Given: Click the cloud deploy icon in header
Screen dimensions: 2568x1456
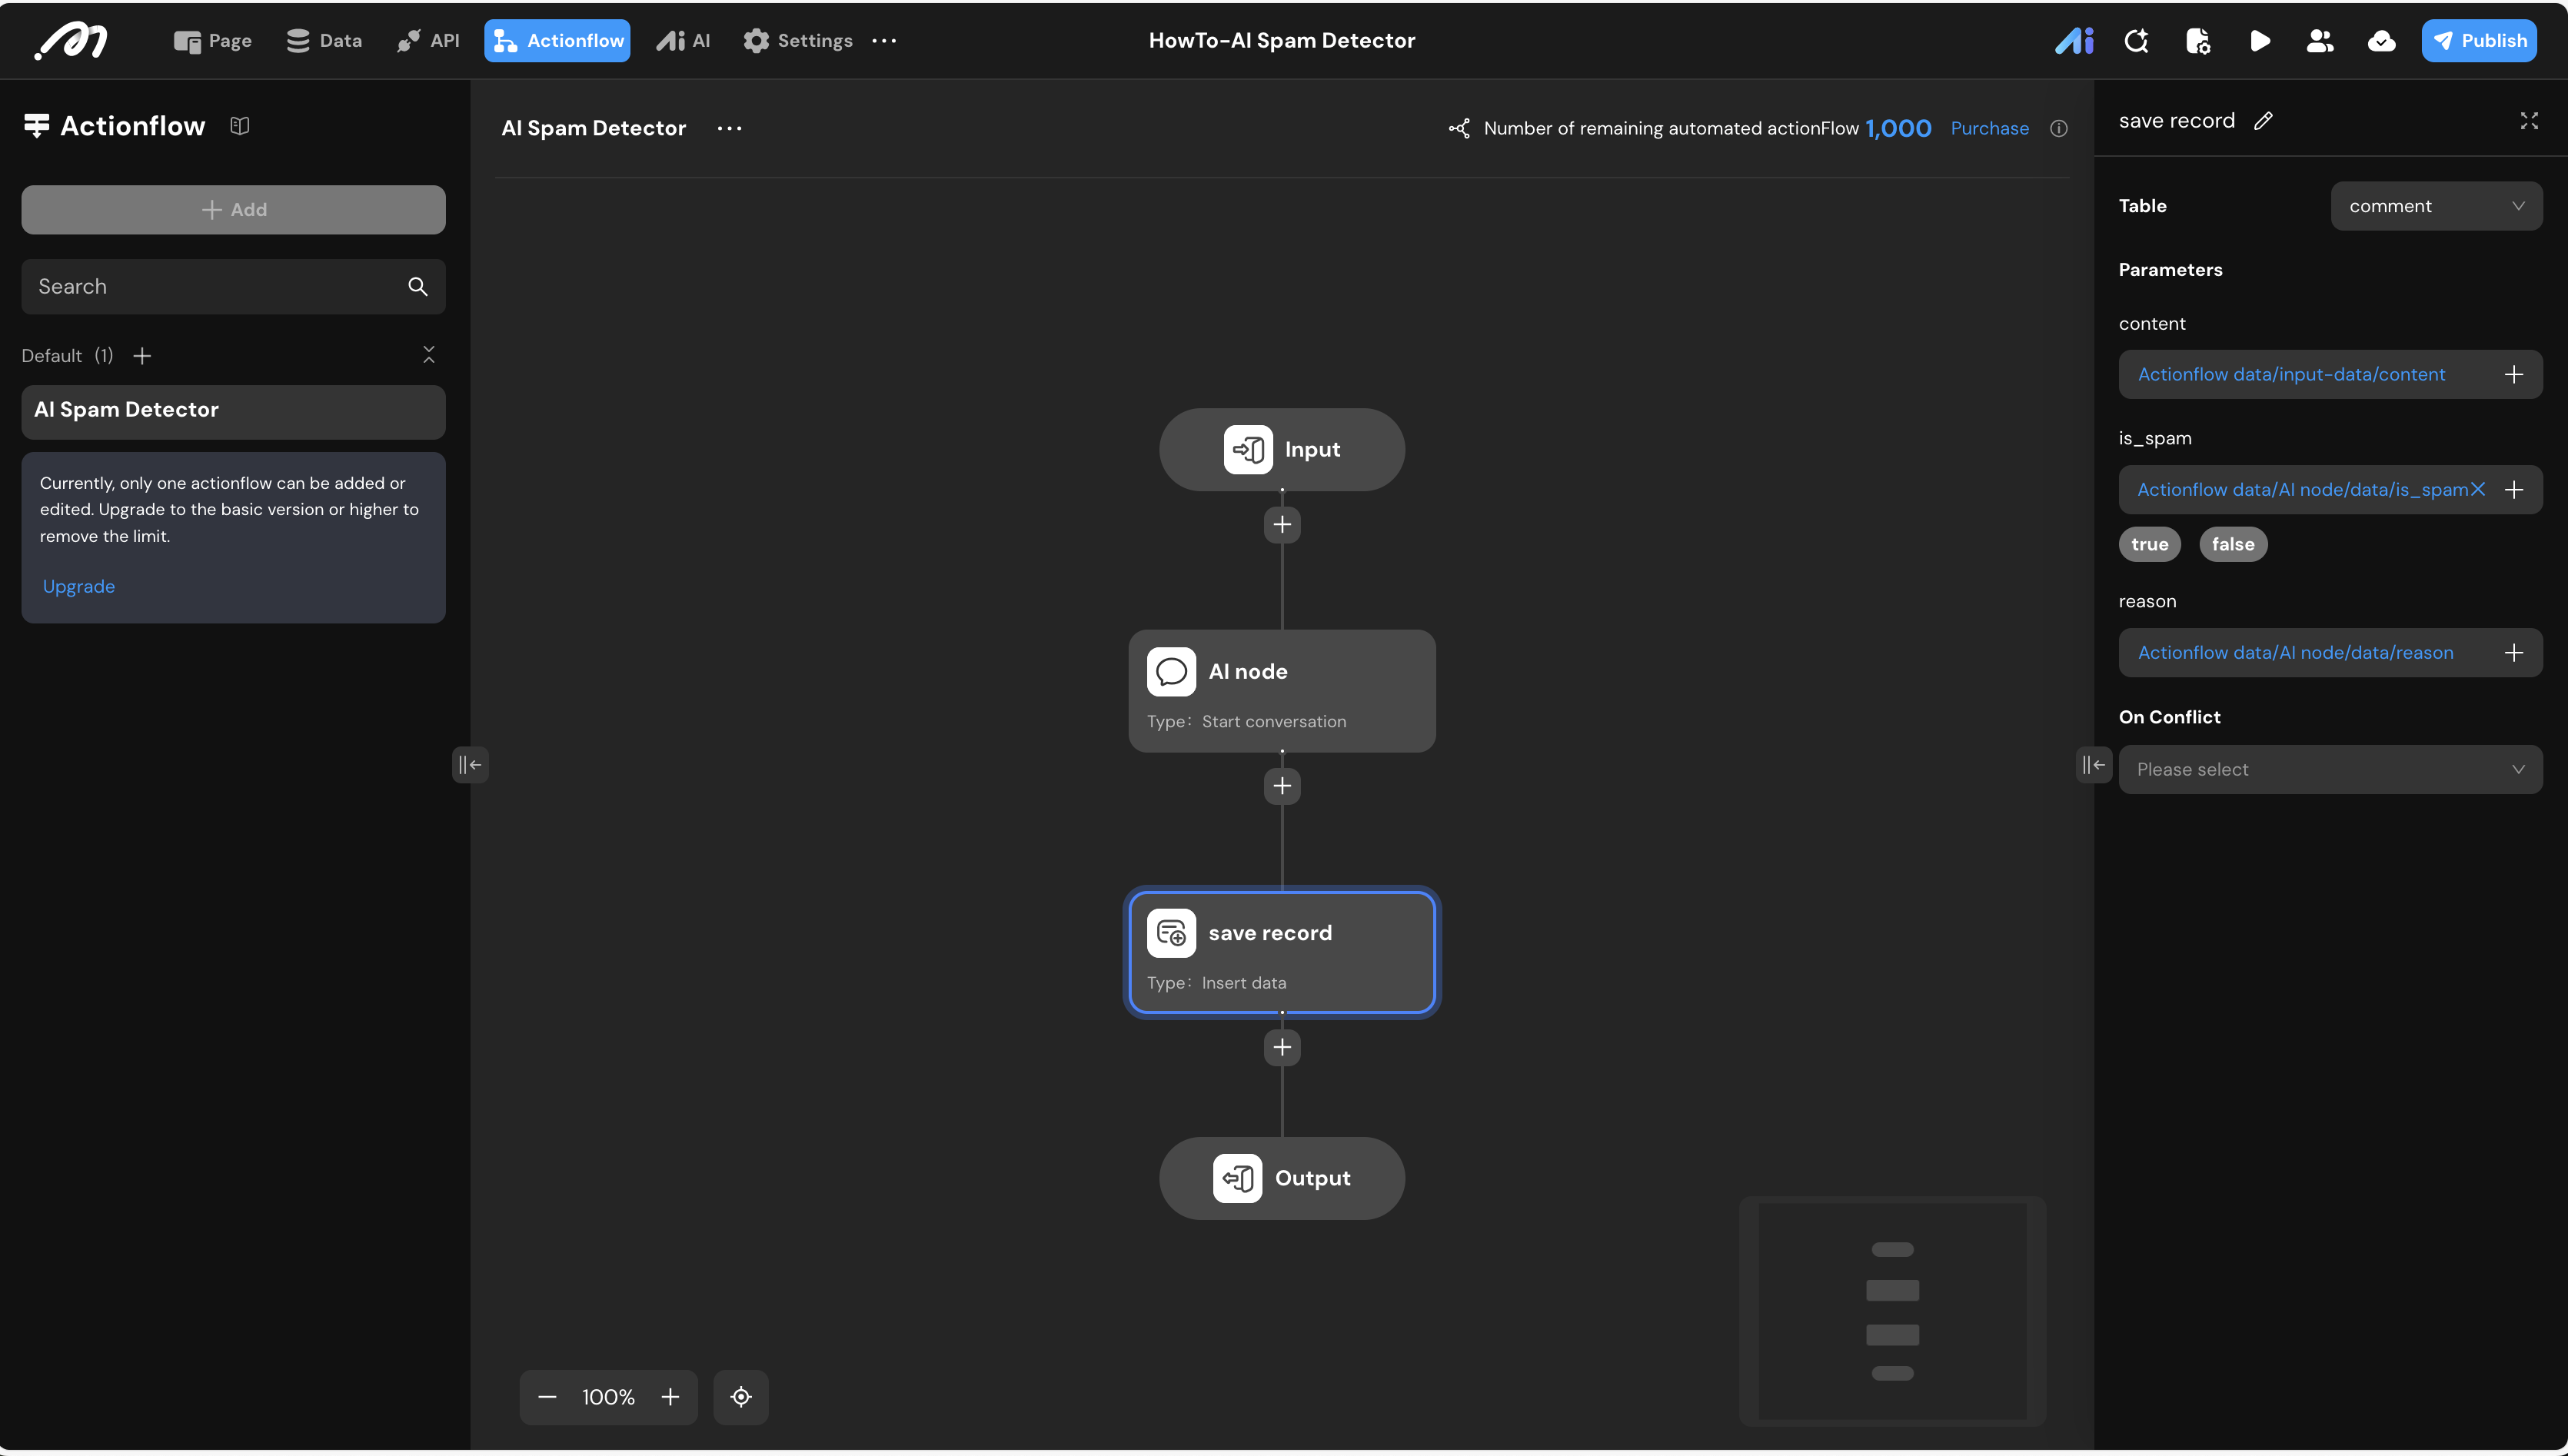Looking at the screenshot, I should pyautogui.click(x=2381, y=41).
